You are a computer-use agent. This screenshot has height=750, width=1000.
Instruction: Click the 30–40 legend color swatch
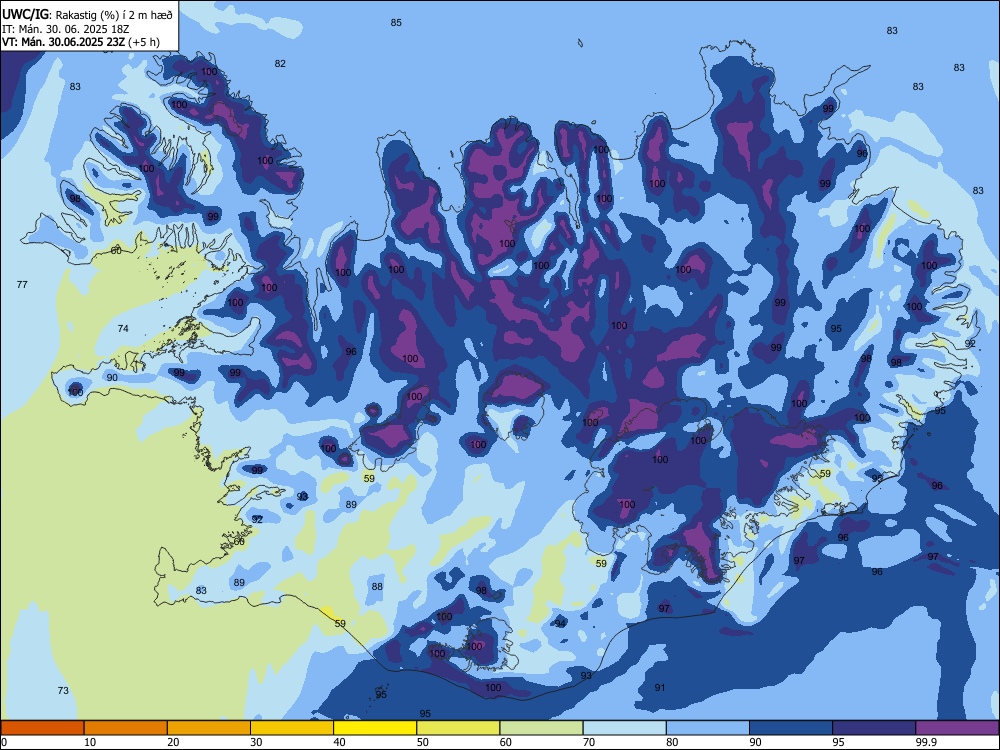(292, 728)
